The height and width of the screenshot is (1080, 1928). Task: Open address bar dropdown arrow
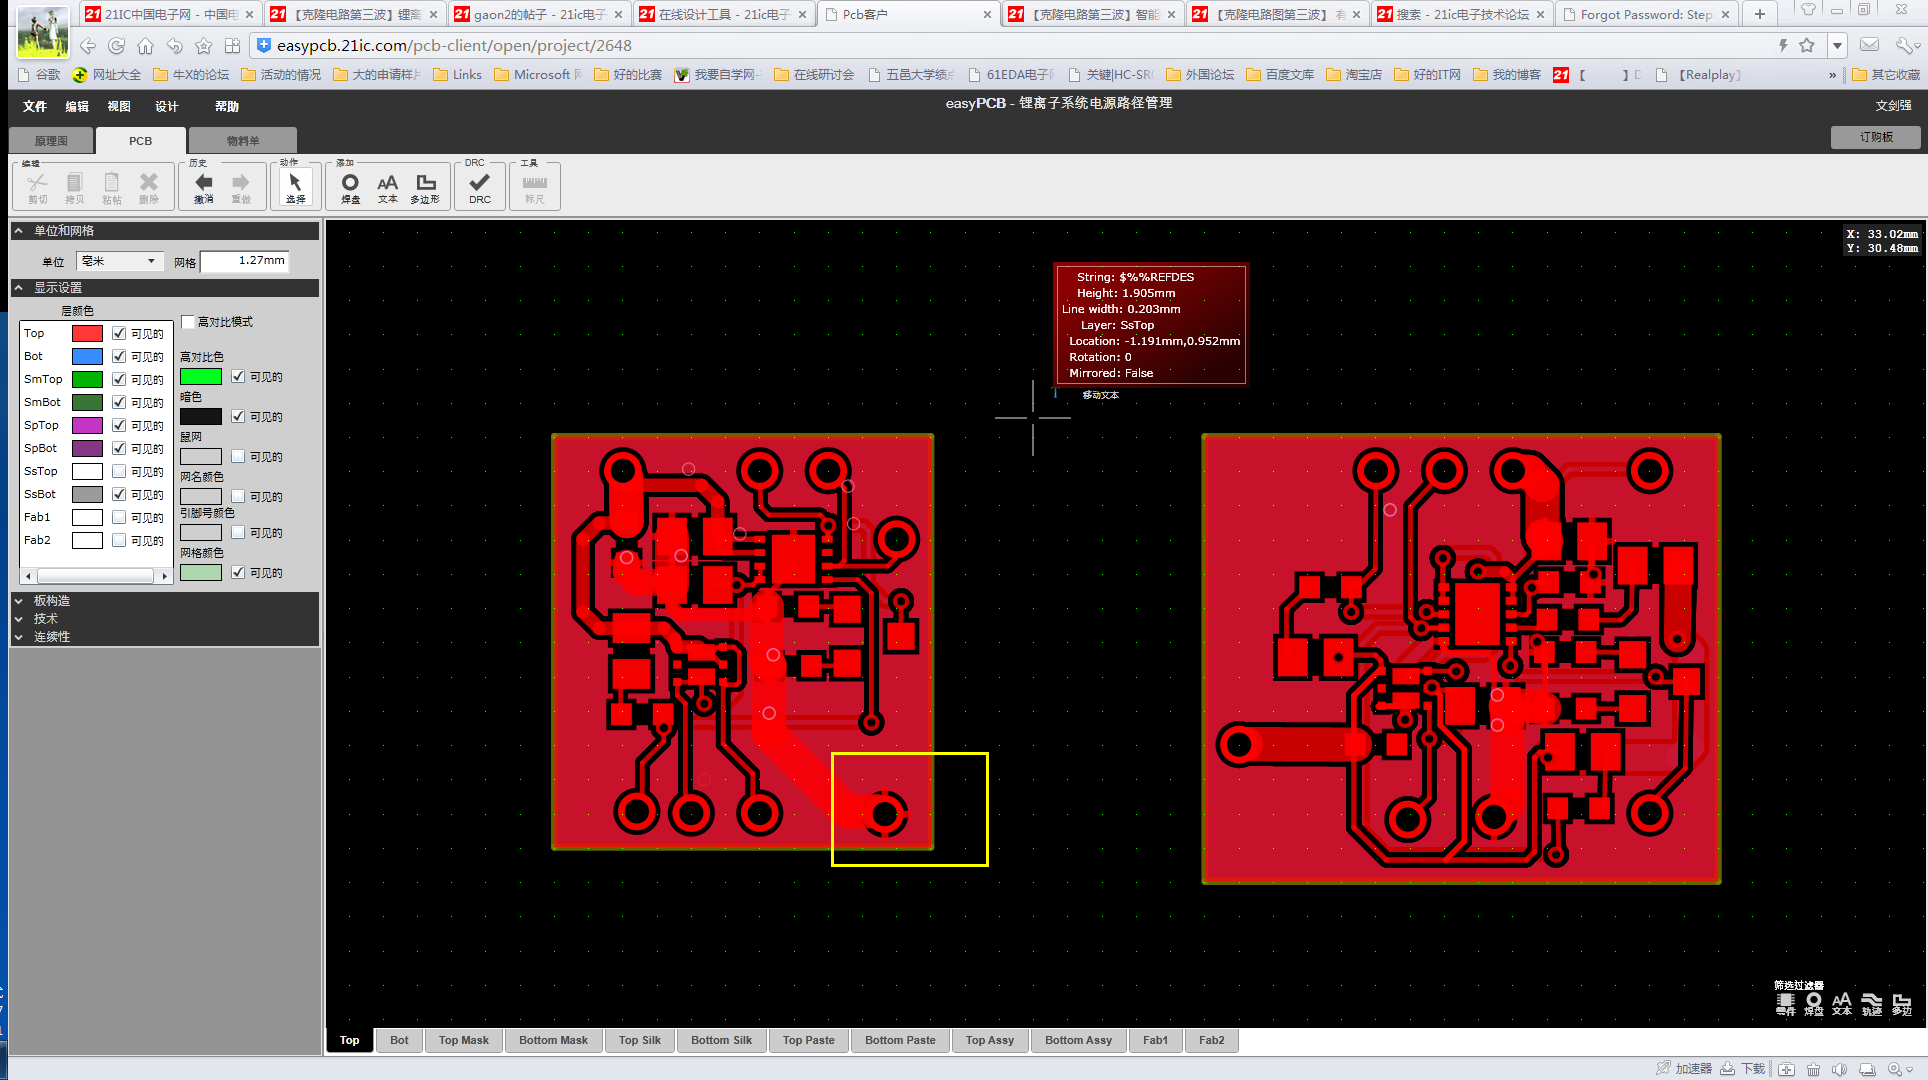1837,45
